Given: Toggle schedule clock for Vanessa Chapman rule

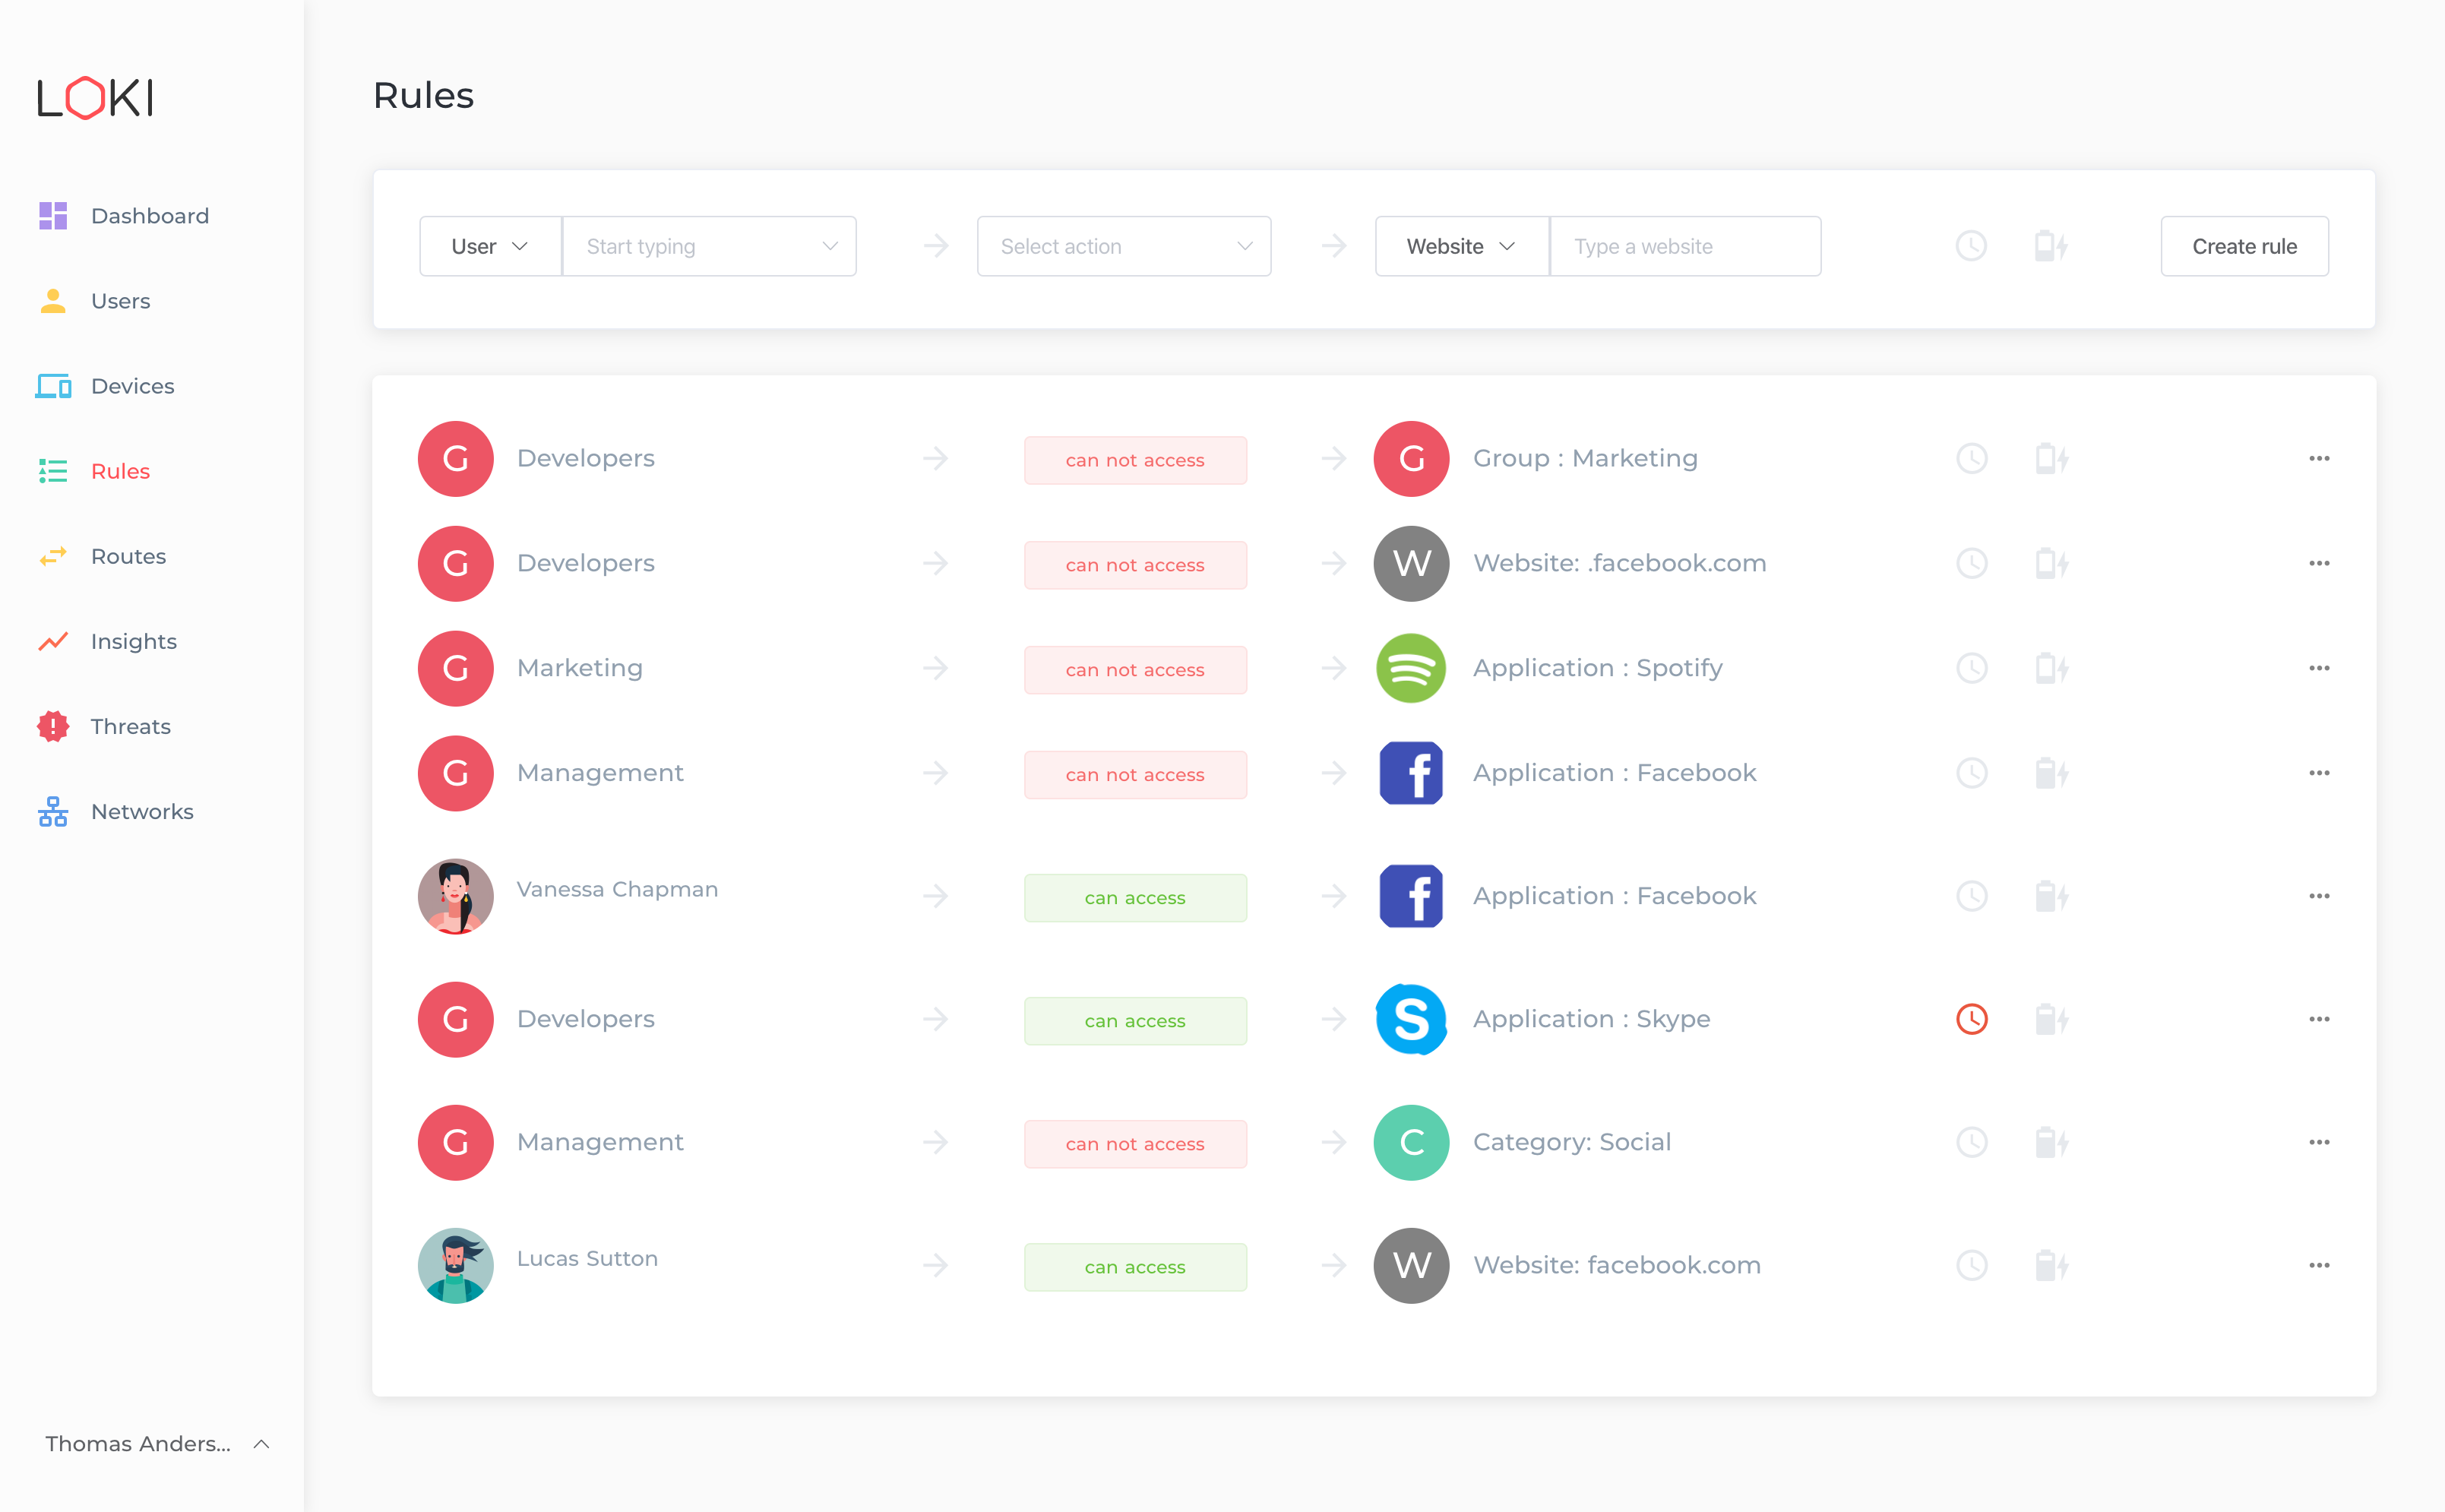Looking at the screenshot, I should pos(1971,896).
